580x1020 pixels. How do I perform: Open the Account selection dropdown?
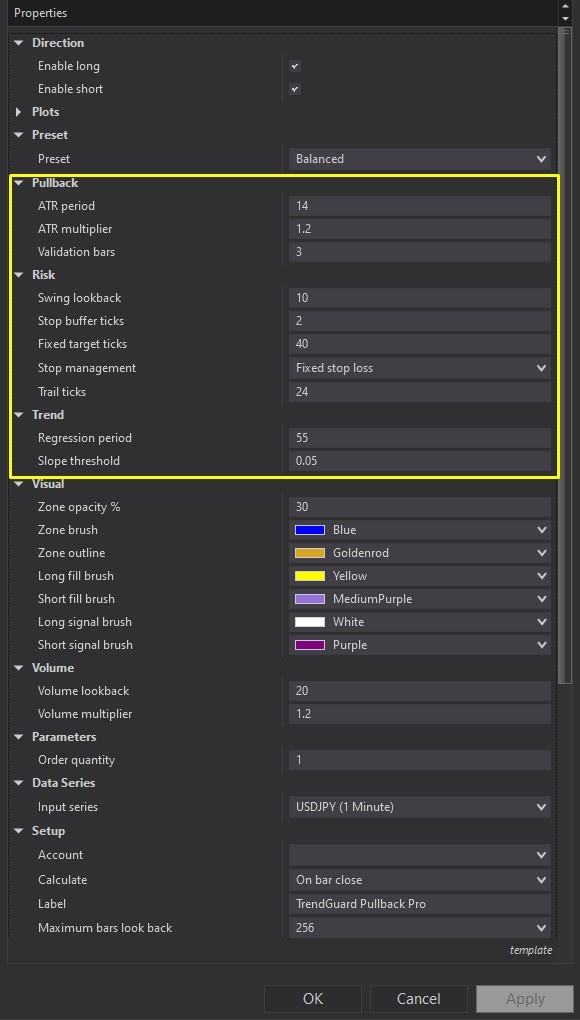tap(418, 855)
